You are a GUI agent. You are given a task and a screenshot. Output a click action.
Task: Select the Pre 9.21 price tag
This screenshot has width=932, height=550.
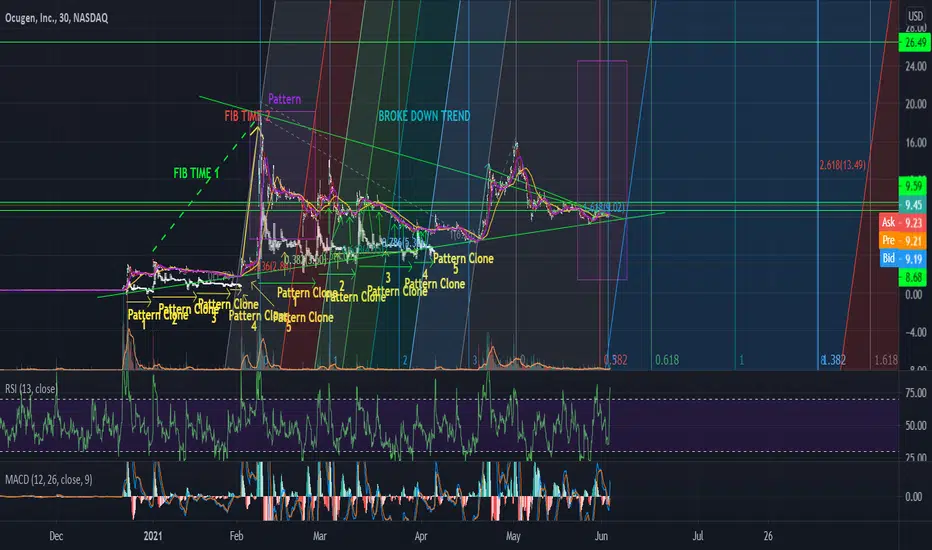[x=902, y=240]
